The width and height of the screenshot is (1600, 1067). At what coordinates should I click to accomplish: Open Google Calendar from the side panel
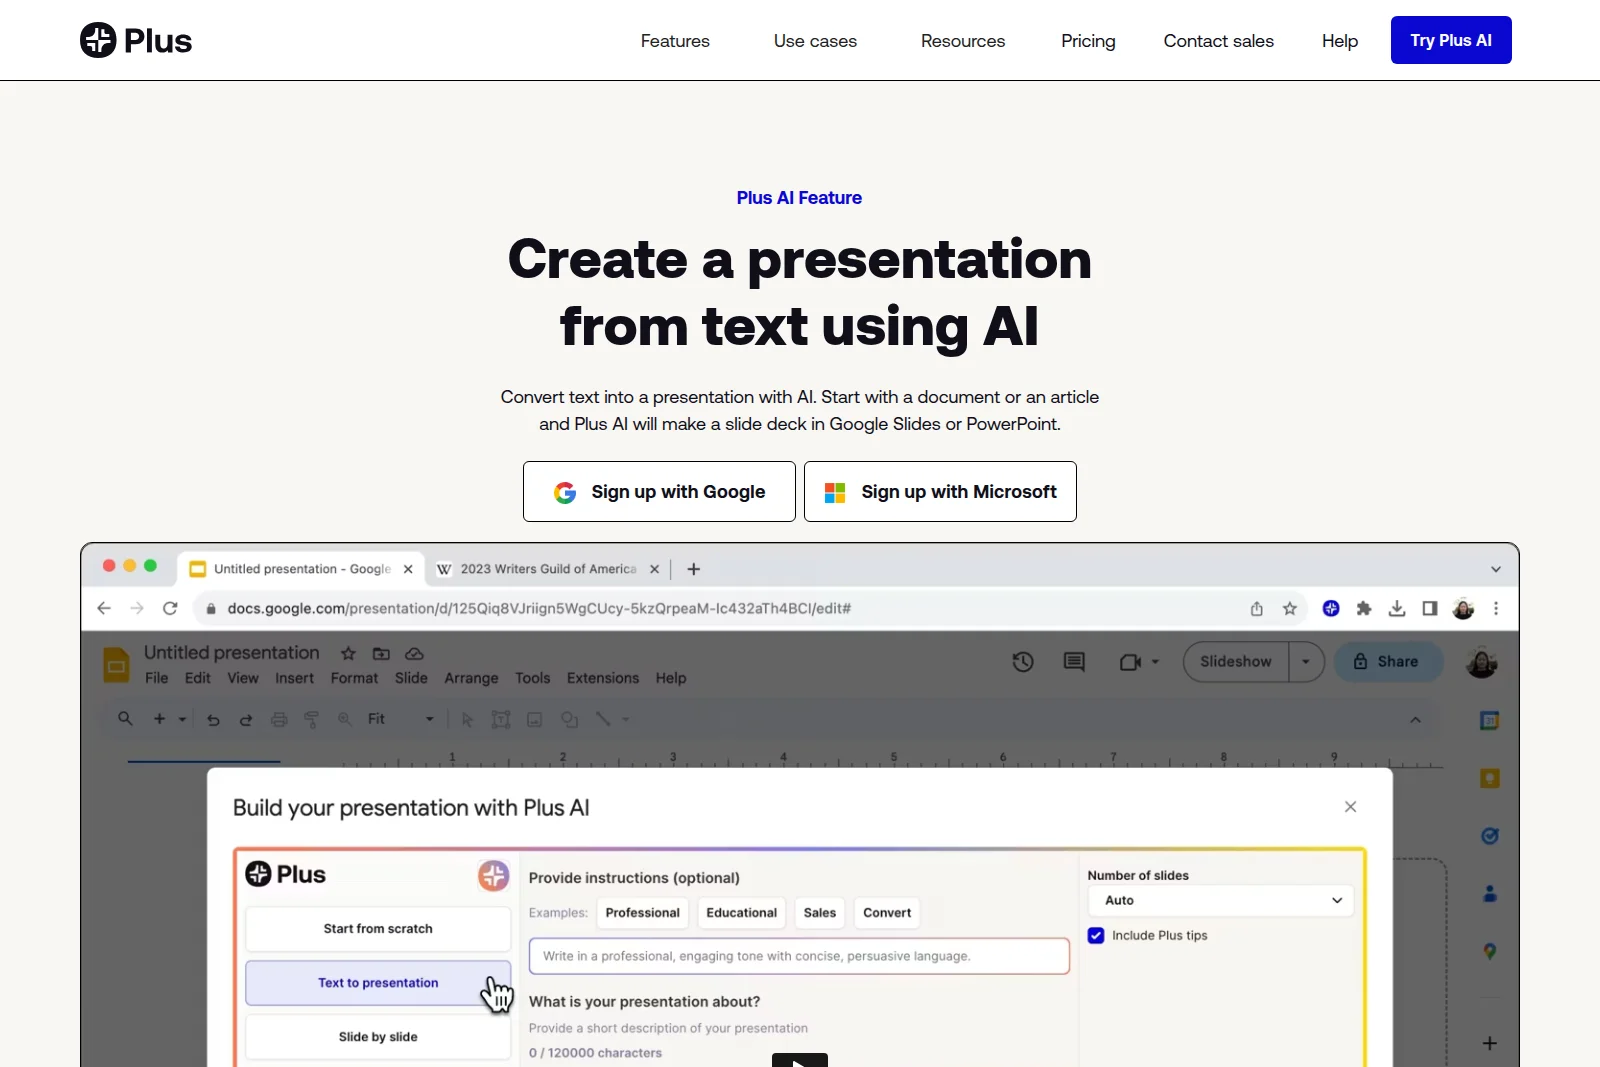point(1489,721)
